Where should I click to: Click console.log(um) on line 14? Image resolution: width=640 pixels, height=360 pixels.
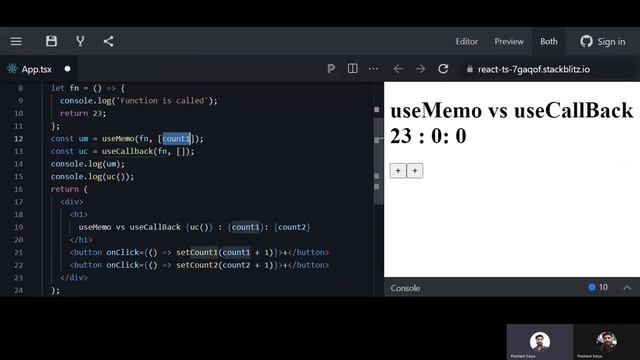pos(88,164)
